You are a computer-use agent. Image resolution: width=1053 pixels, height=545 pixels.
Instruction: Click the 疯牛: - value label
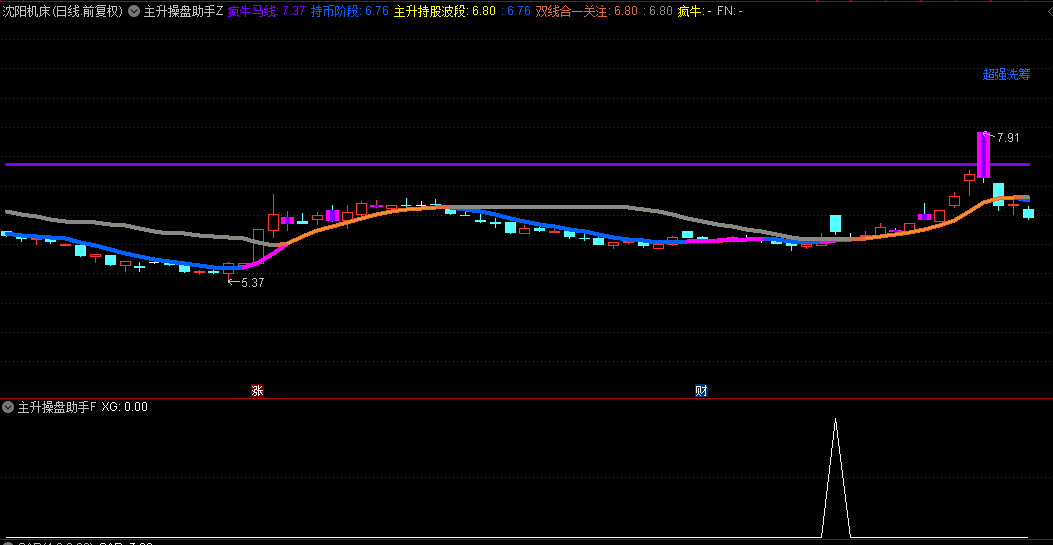coord(694,11)
